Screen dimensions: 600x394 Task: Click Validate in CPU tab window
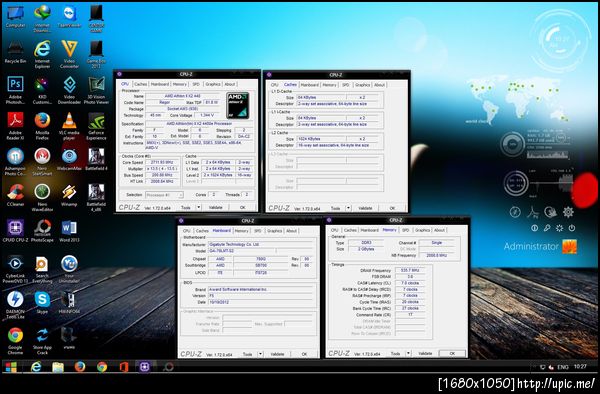[x=215, y=207]
